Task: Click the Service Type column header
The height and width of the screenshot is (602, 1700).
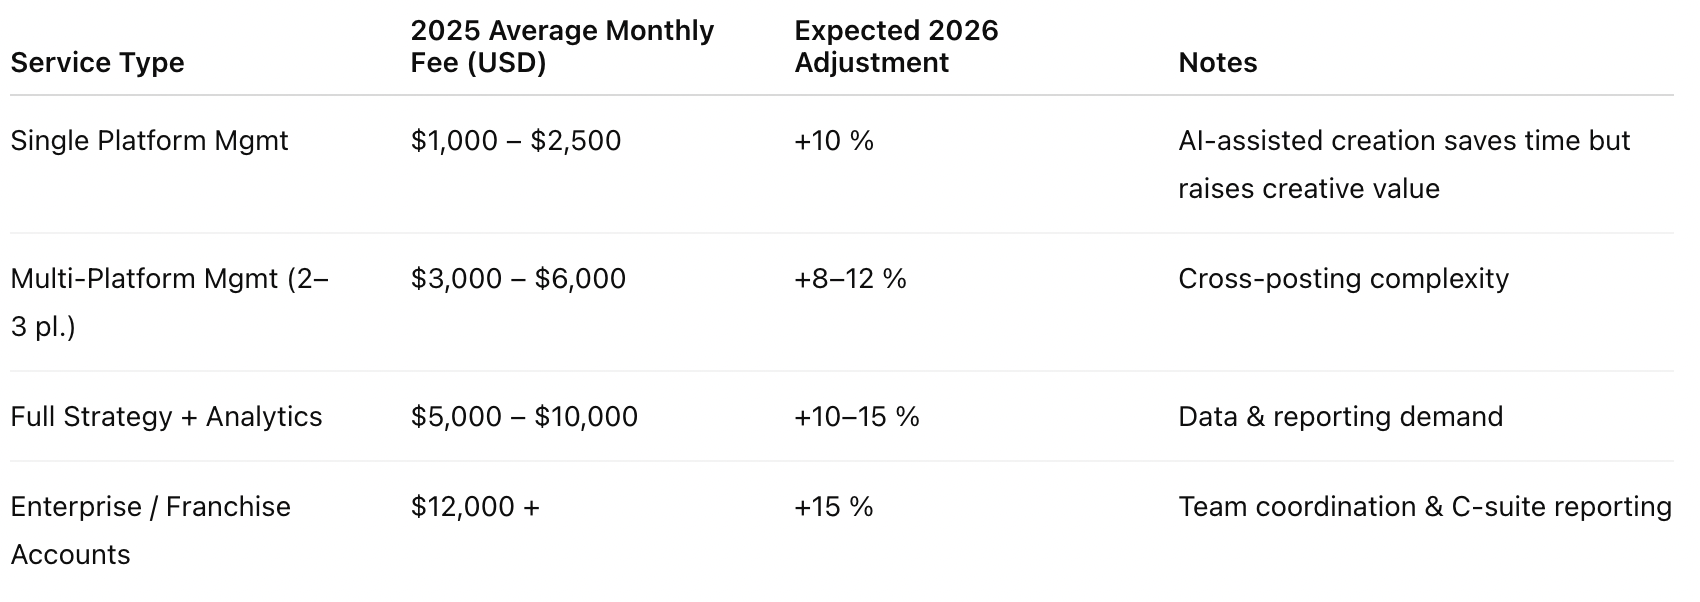Action: [x=98, y=62]
